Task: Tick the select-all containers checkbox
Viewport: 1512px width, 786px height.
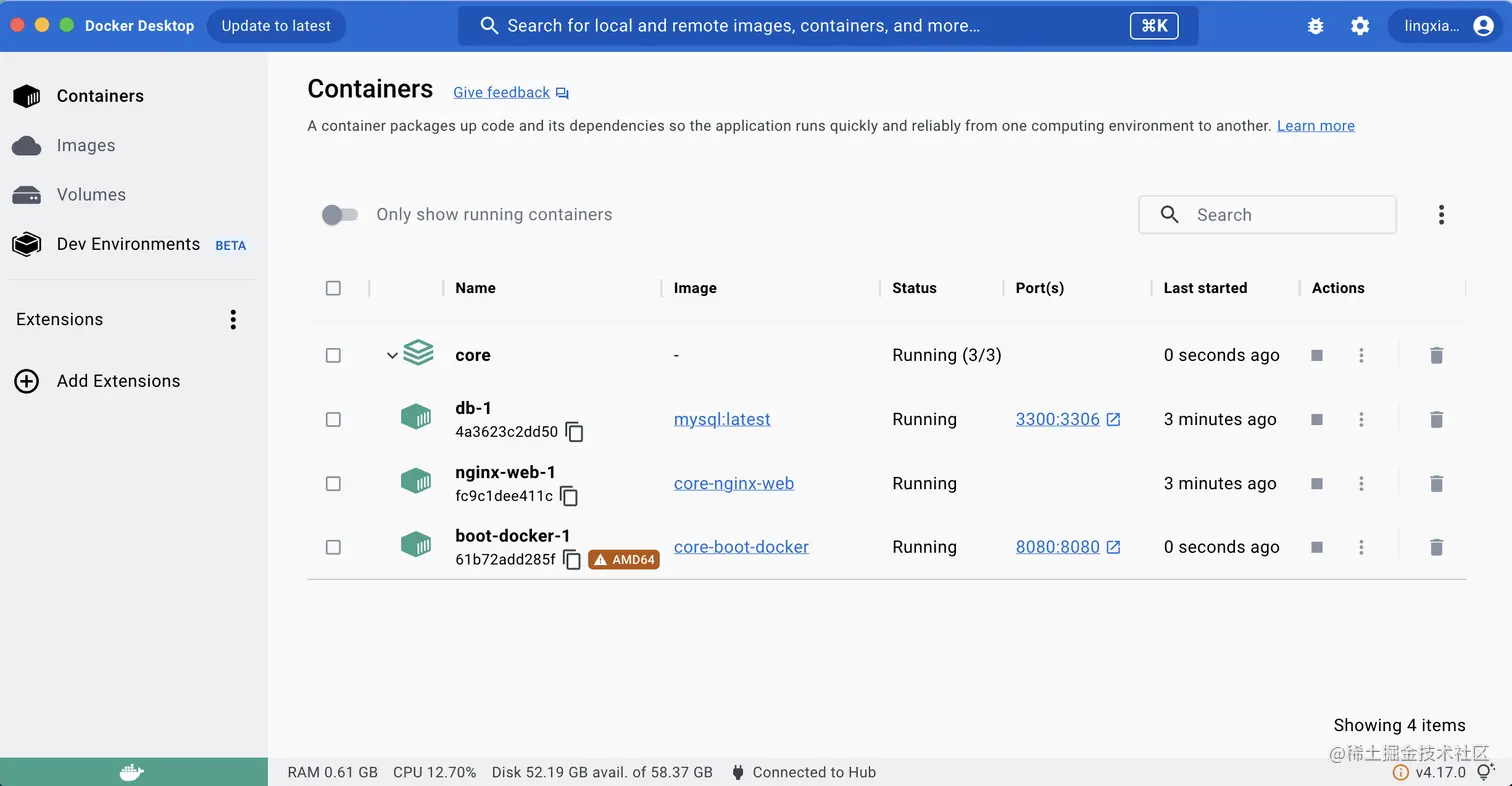Action: click(333, 288)
